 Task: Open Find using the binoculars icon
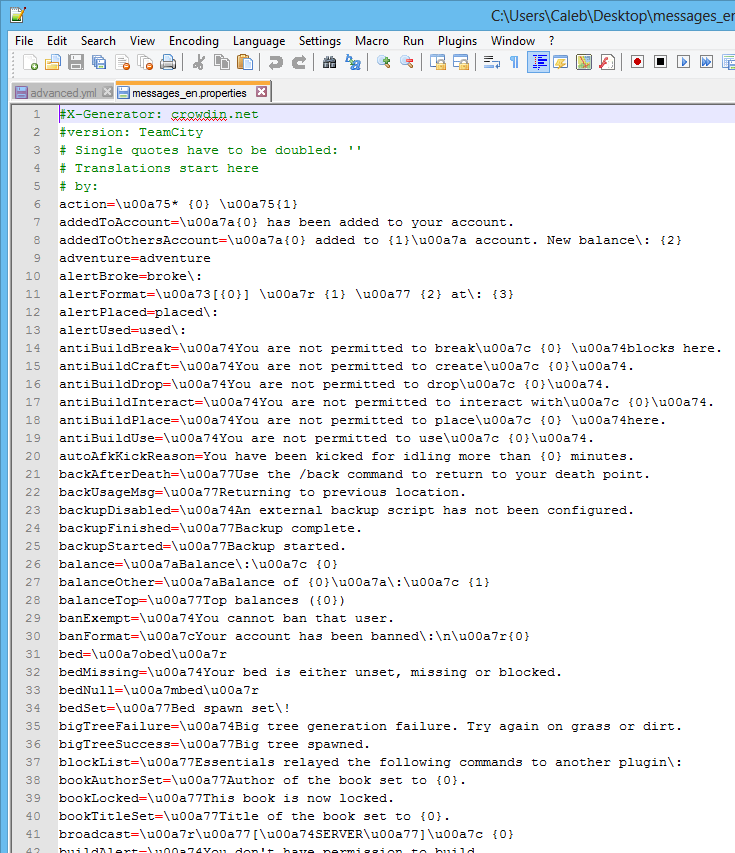[330, 62]
